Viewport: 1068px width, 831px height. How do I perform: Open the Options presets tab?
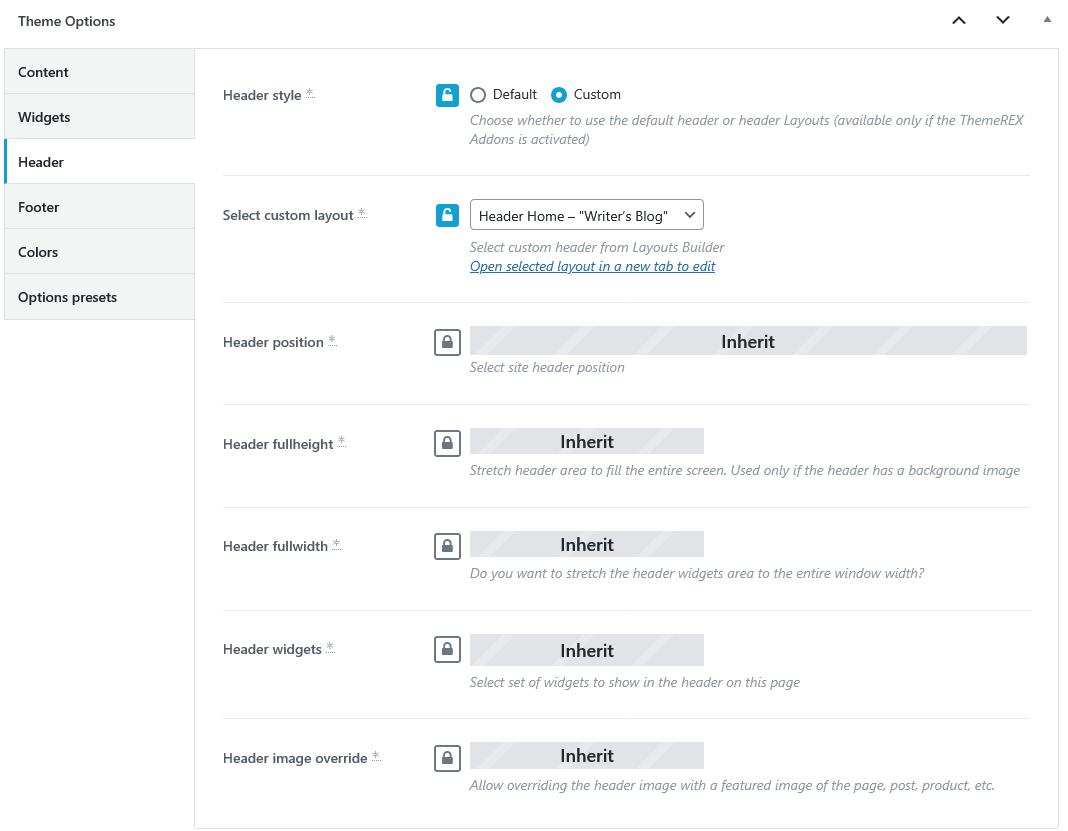click(99, 297)
